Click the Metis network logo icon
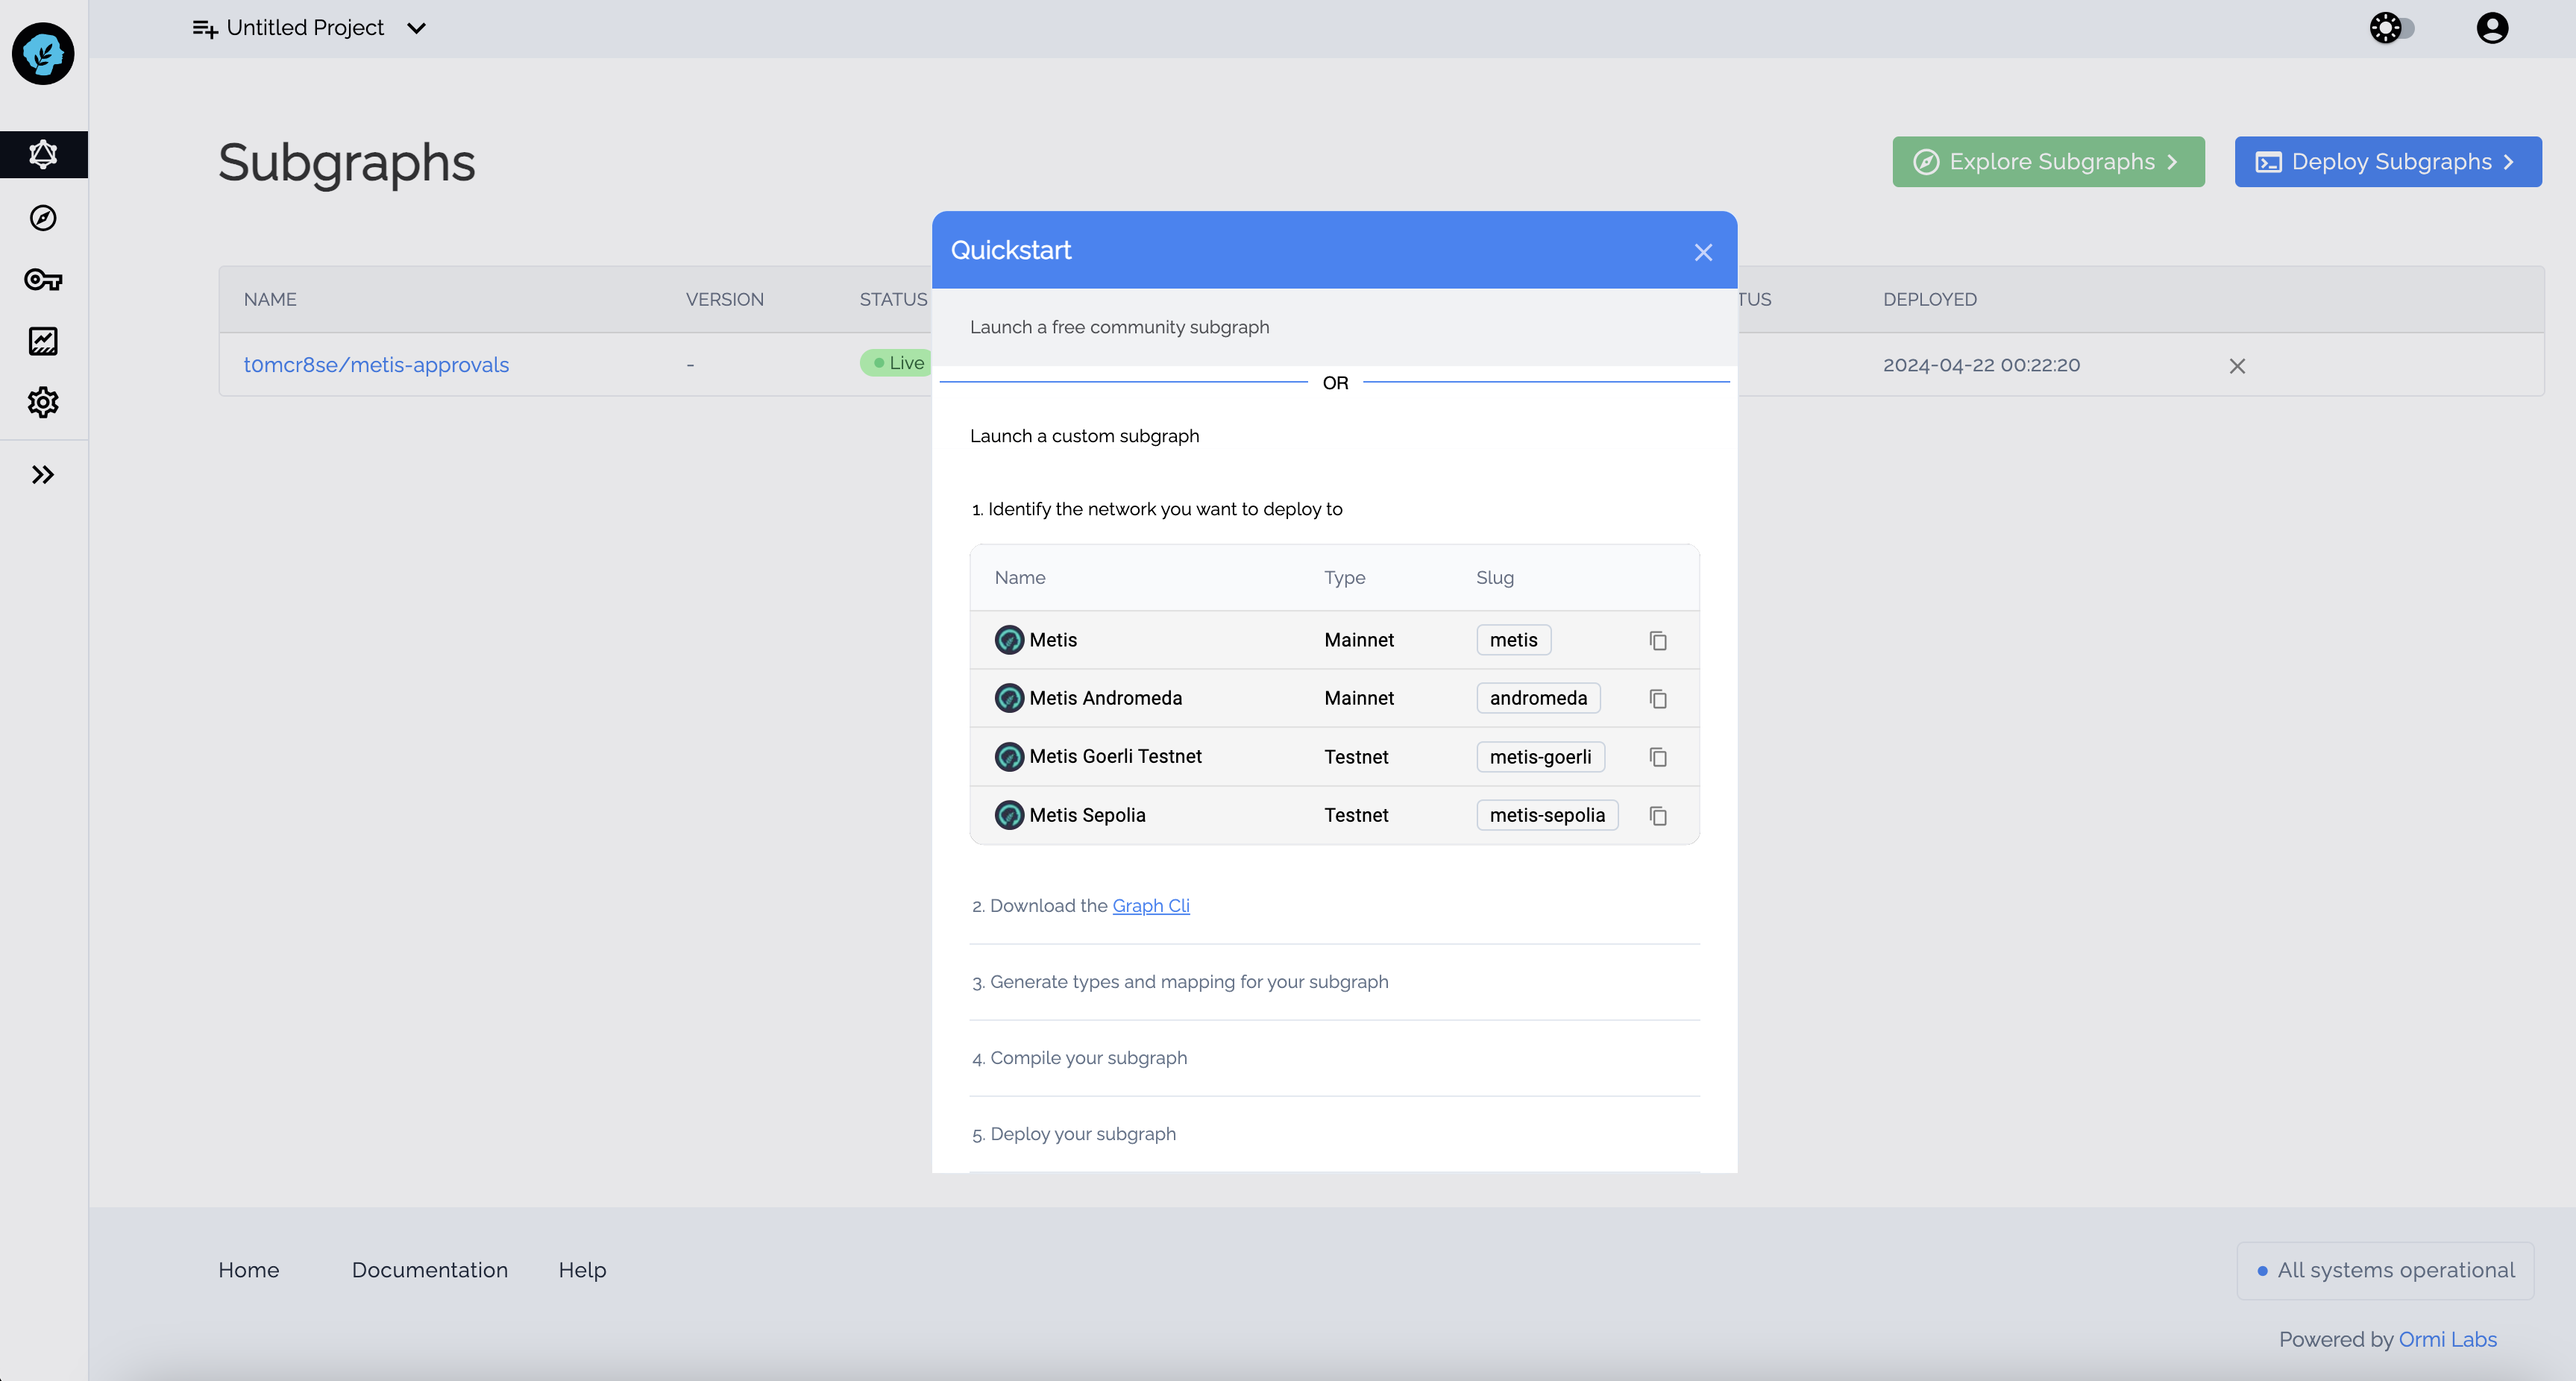Viewport: 2576px width, 1381px height. pyautogui.click(x=1009, y=640)
